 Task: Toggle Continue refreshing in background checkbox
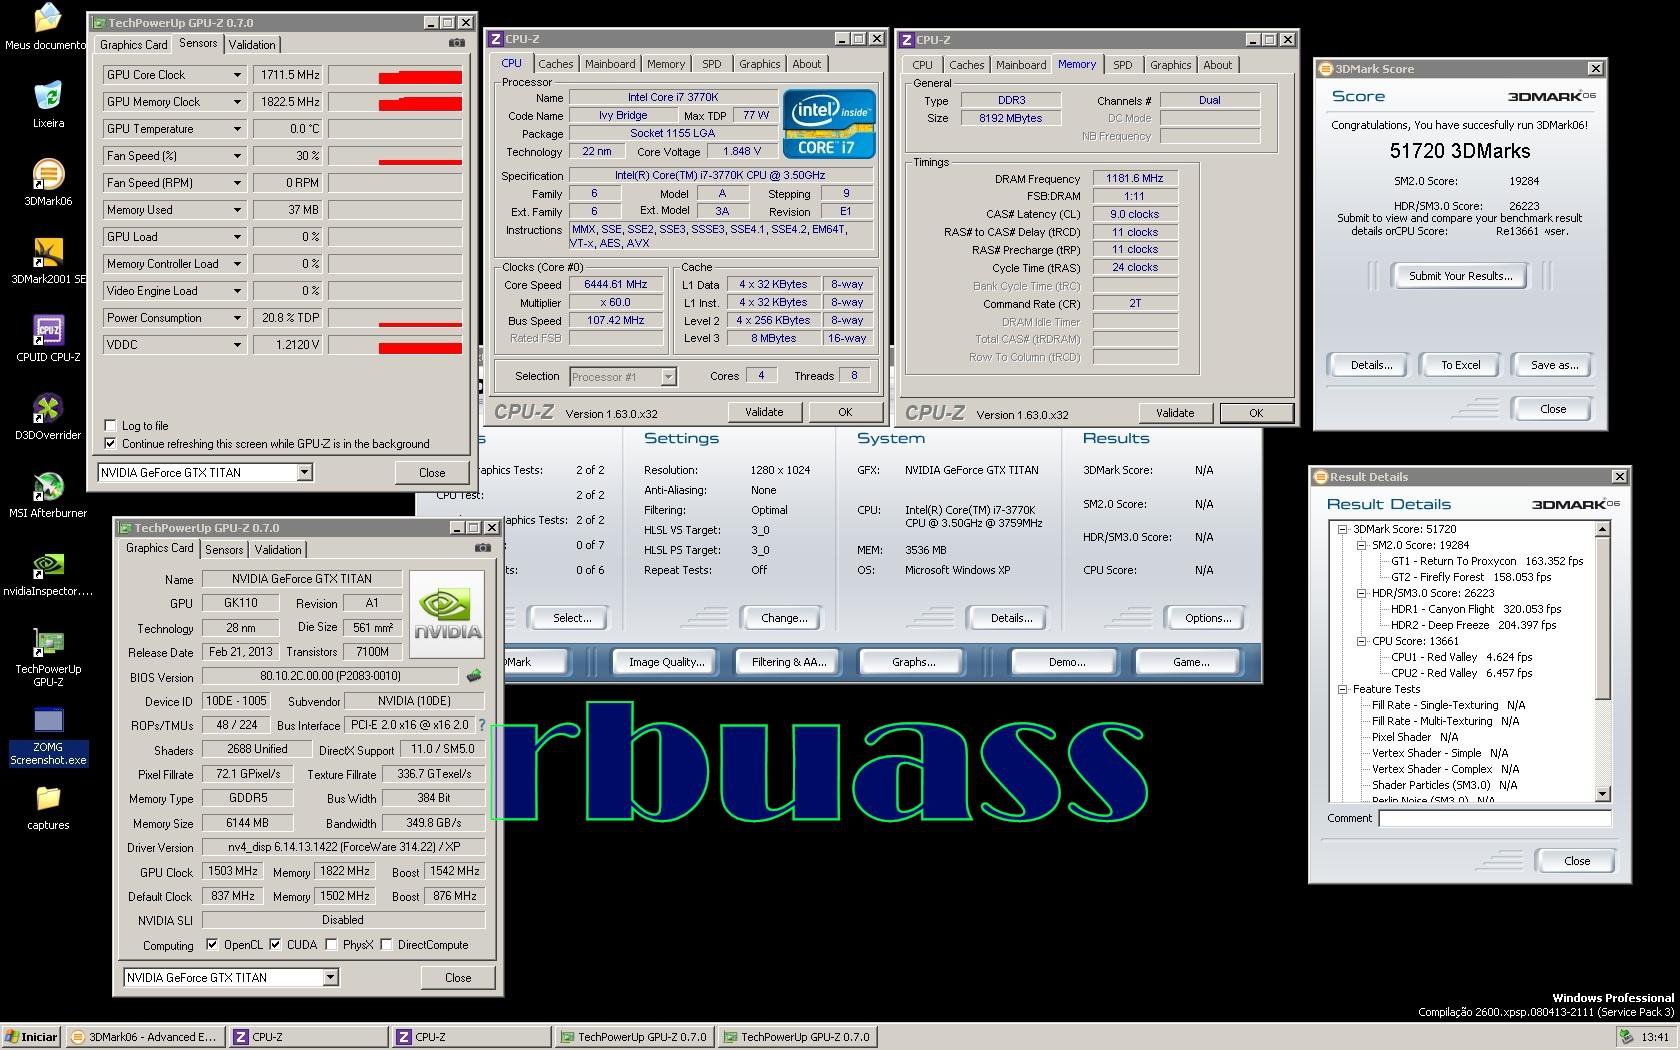(x=111, y=443)
